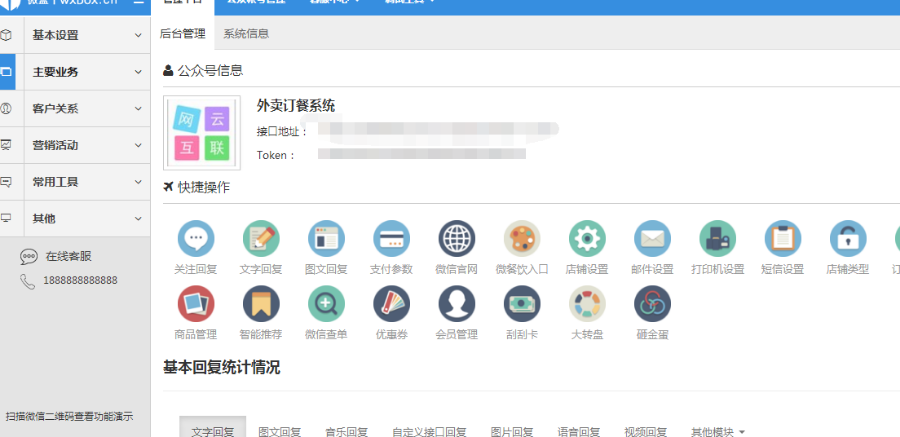
Task: Open the 其他模块 dropdown tab
Action: (x=717, y=431)
